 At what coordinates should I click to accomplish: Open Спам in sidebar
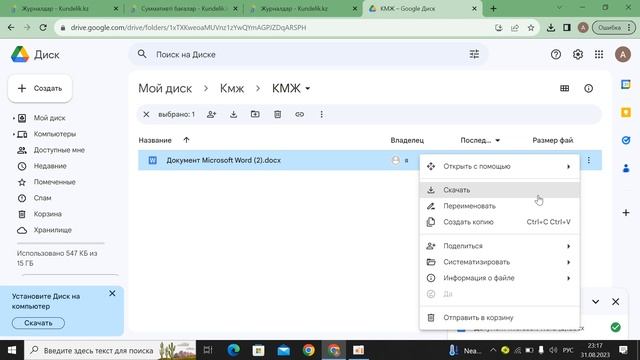click(x=42, y=198)
